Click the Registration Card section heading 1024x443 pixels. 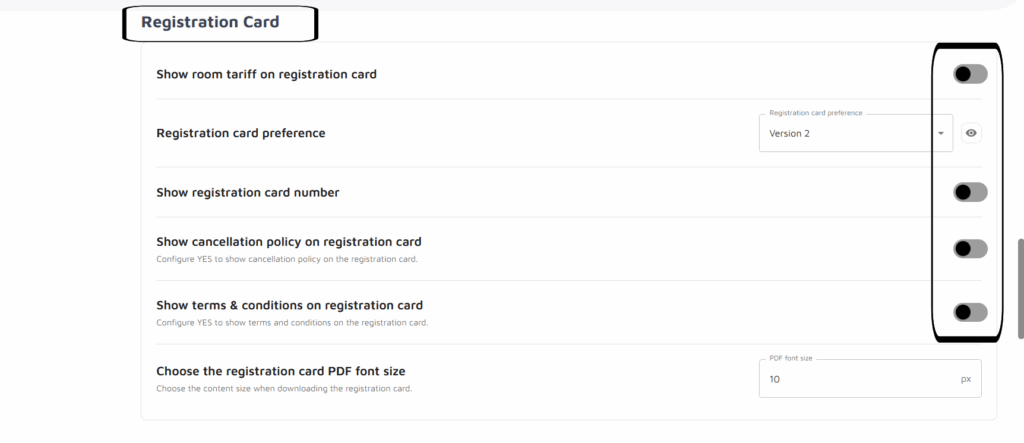(x=210, y=22)
